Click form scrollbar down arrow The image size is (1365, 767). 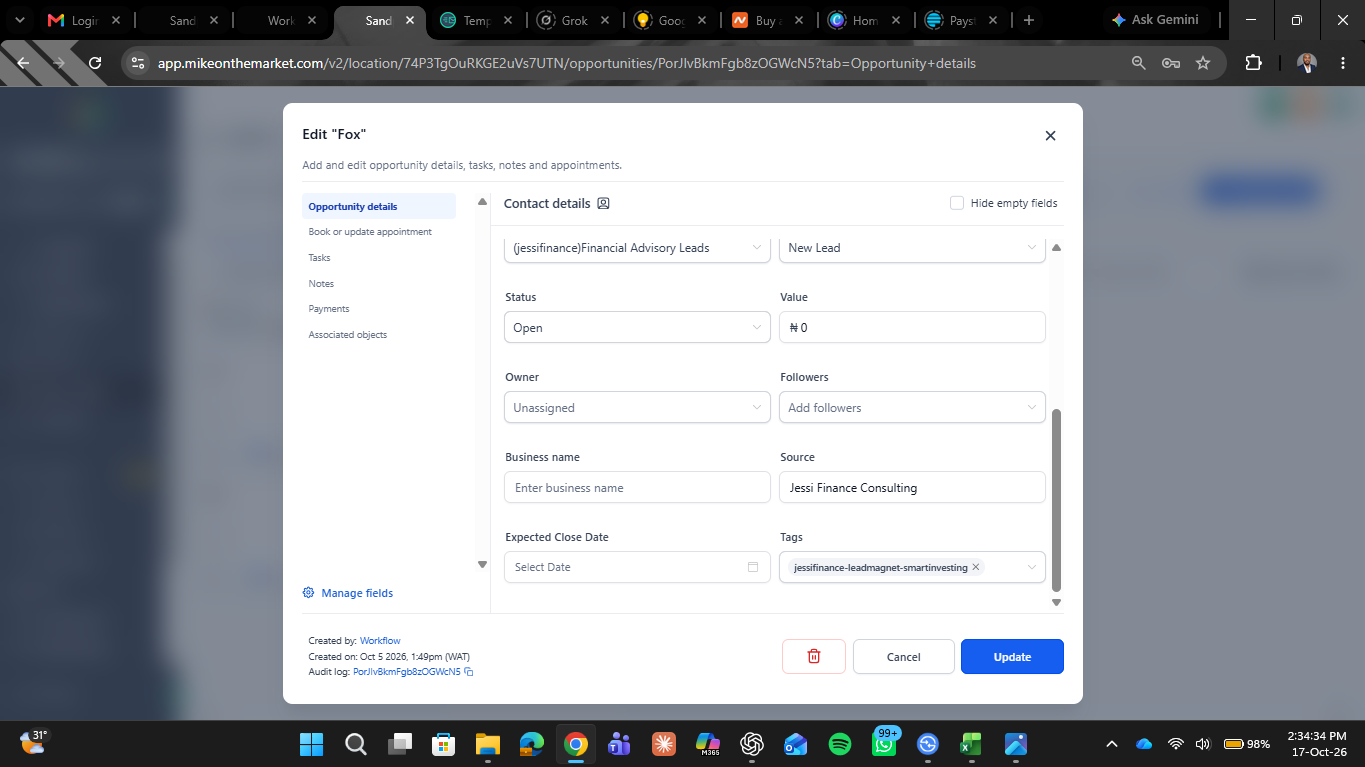[x=1056, y=602]
